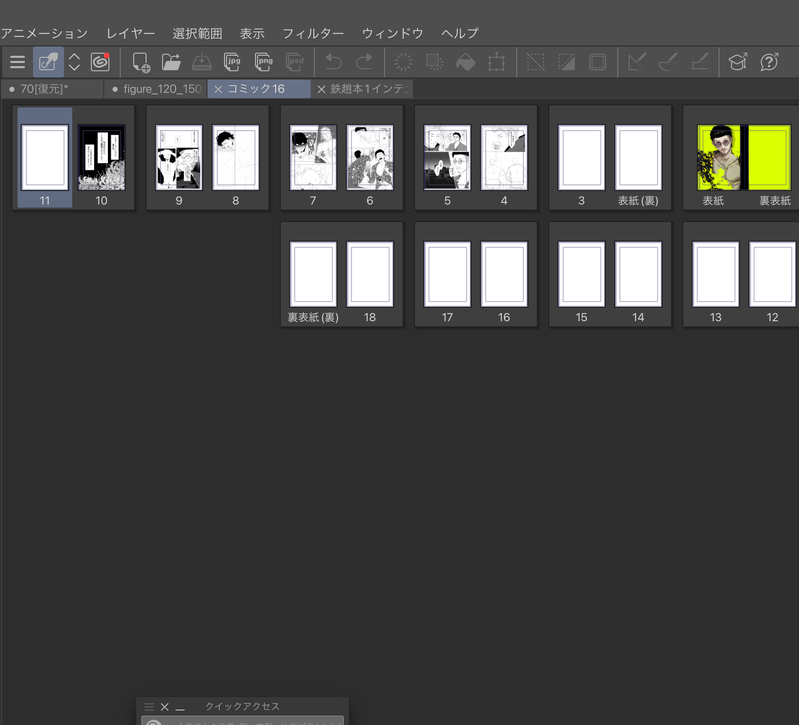The width and height of the screenshot is (799, 725).
Task: Open the ヘルプ menu
Action: (x=460, y=34)
